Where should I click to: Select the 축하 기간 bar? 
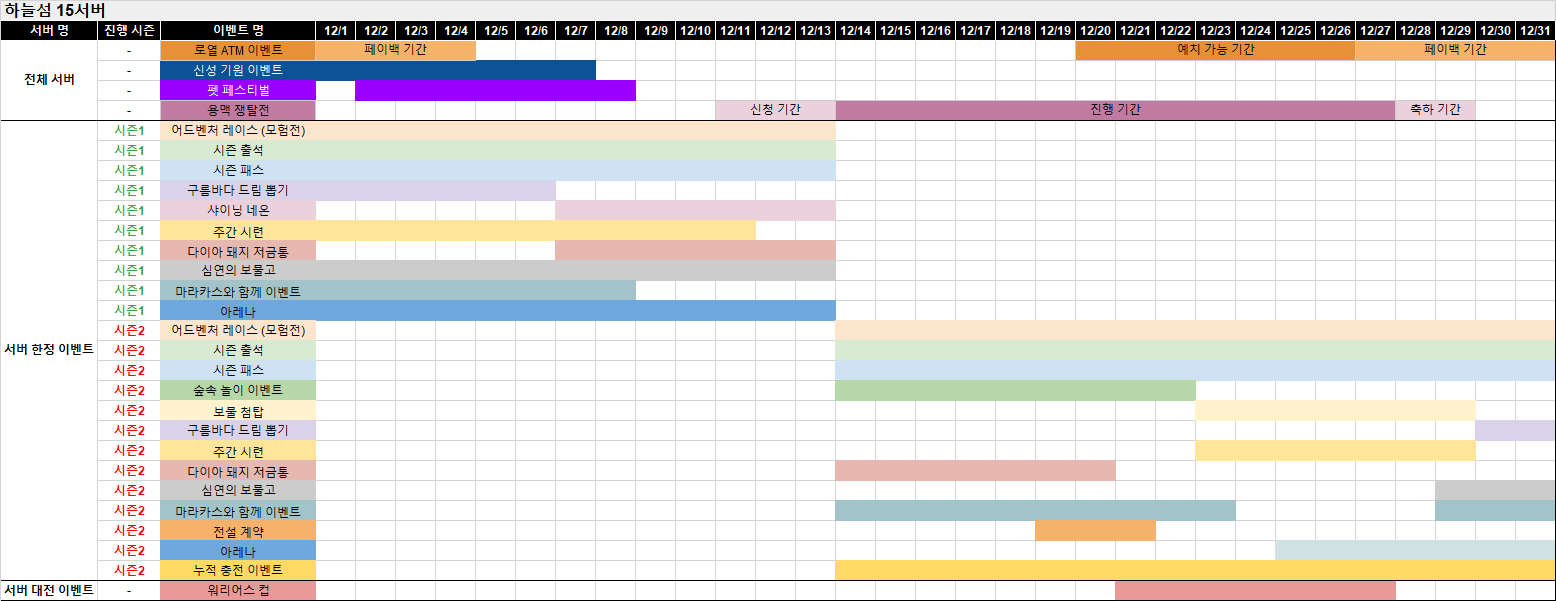pyautogui.click(x=1435, y=110)
